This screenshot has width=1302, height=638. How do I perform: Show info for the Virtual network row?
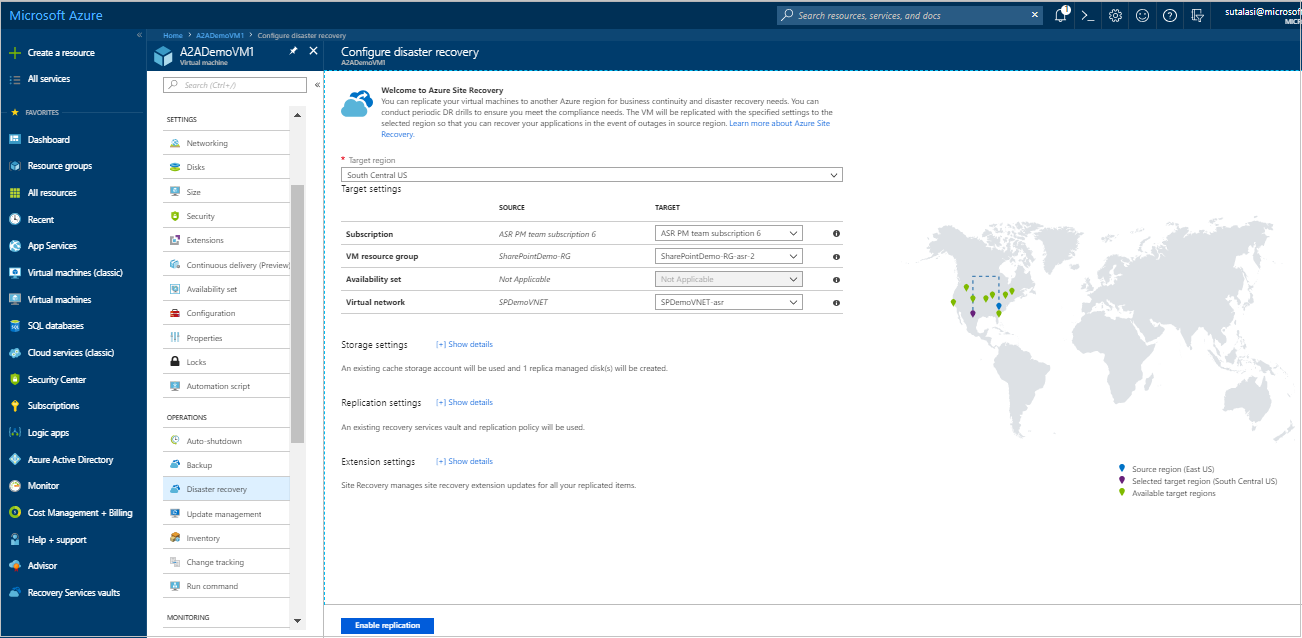(836, 302)
